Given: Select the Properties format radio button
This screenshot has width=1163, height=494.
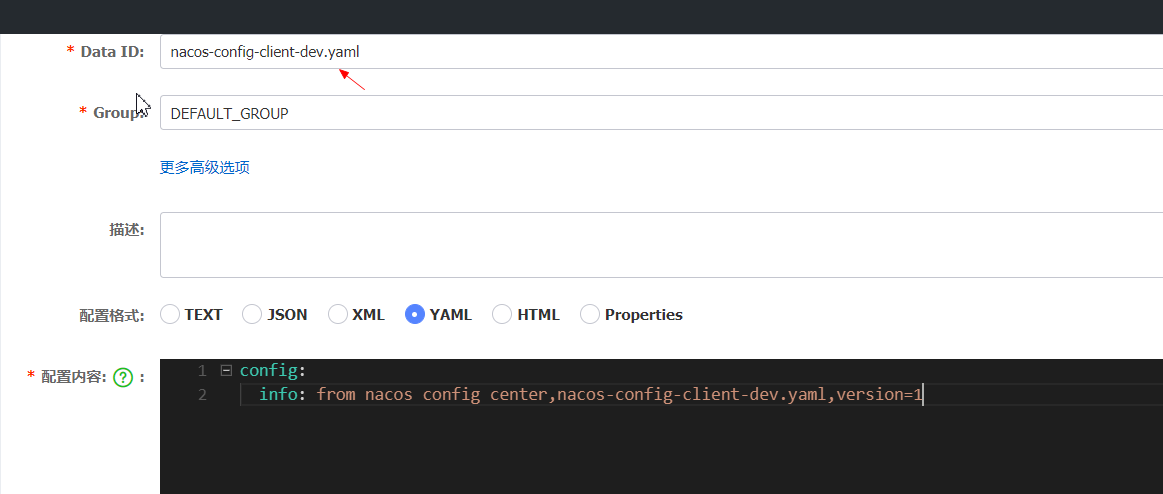Looking at the screenshot, I should coord(590,314).
